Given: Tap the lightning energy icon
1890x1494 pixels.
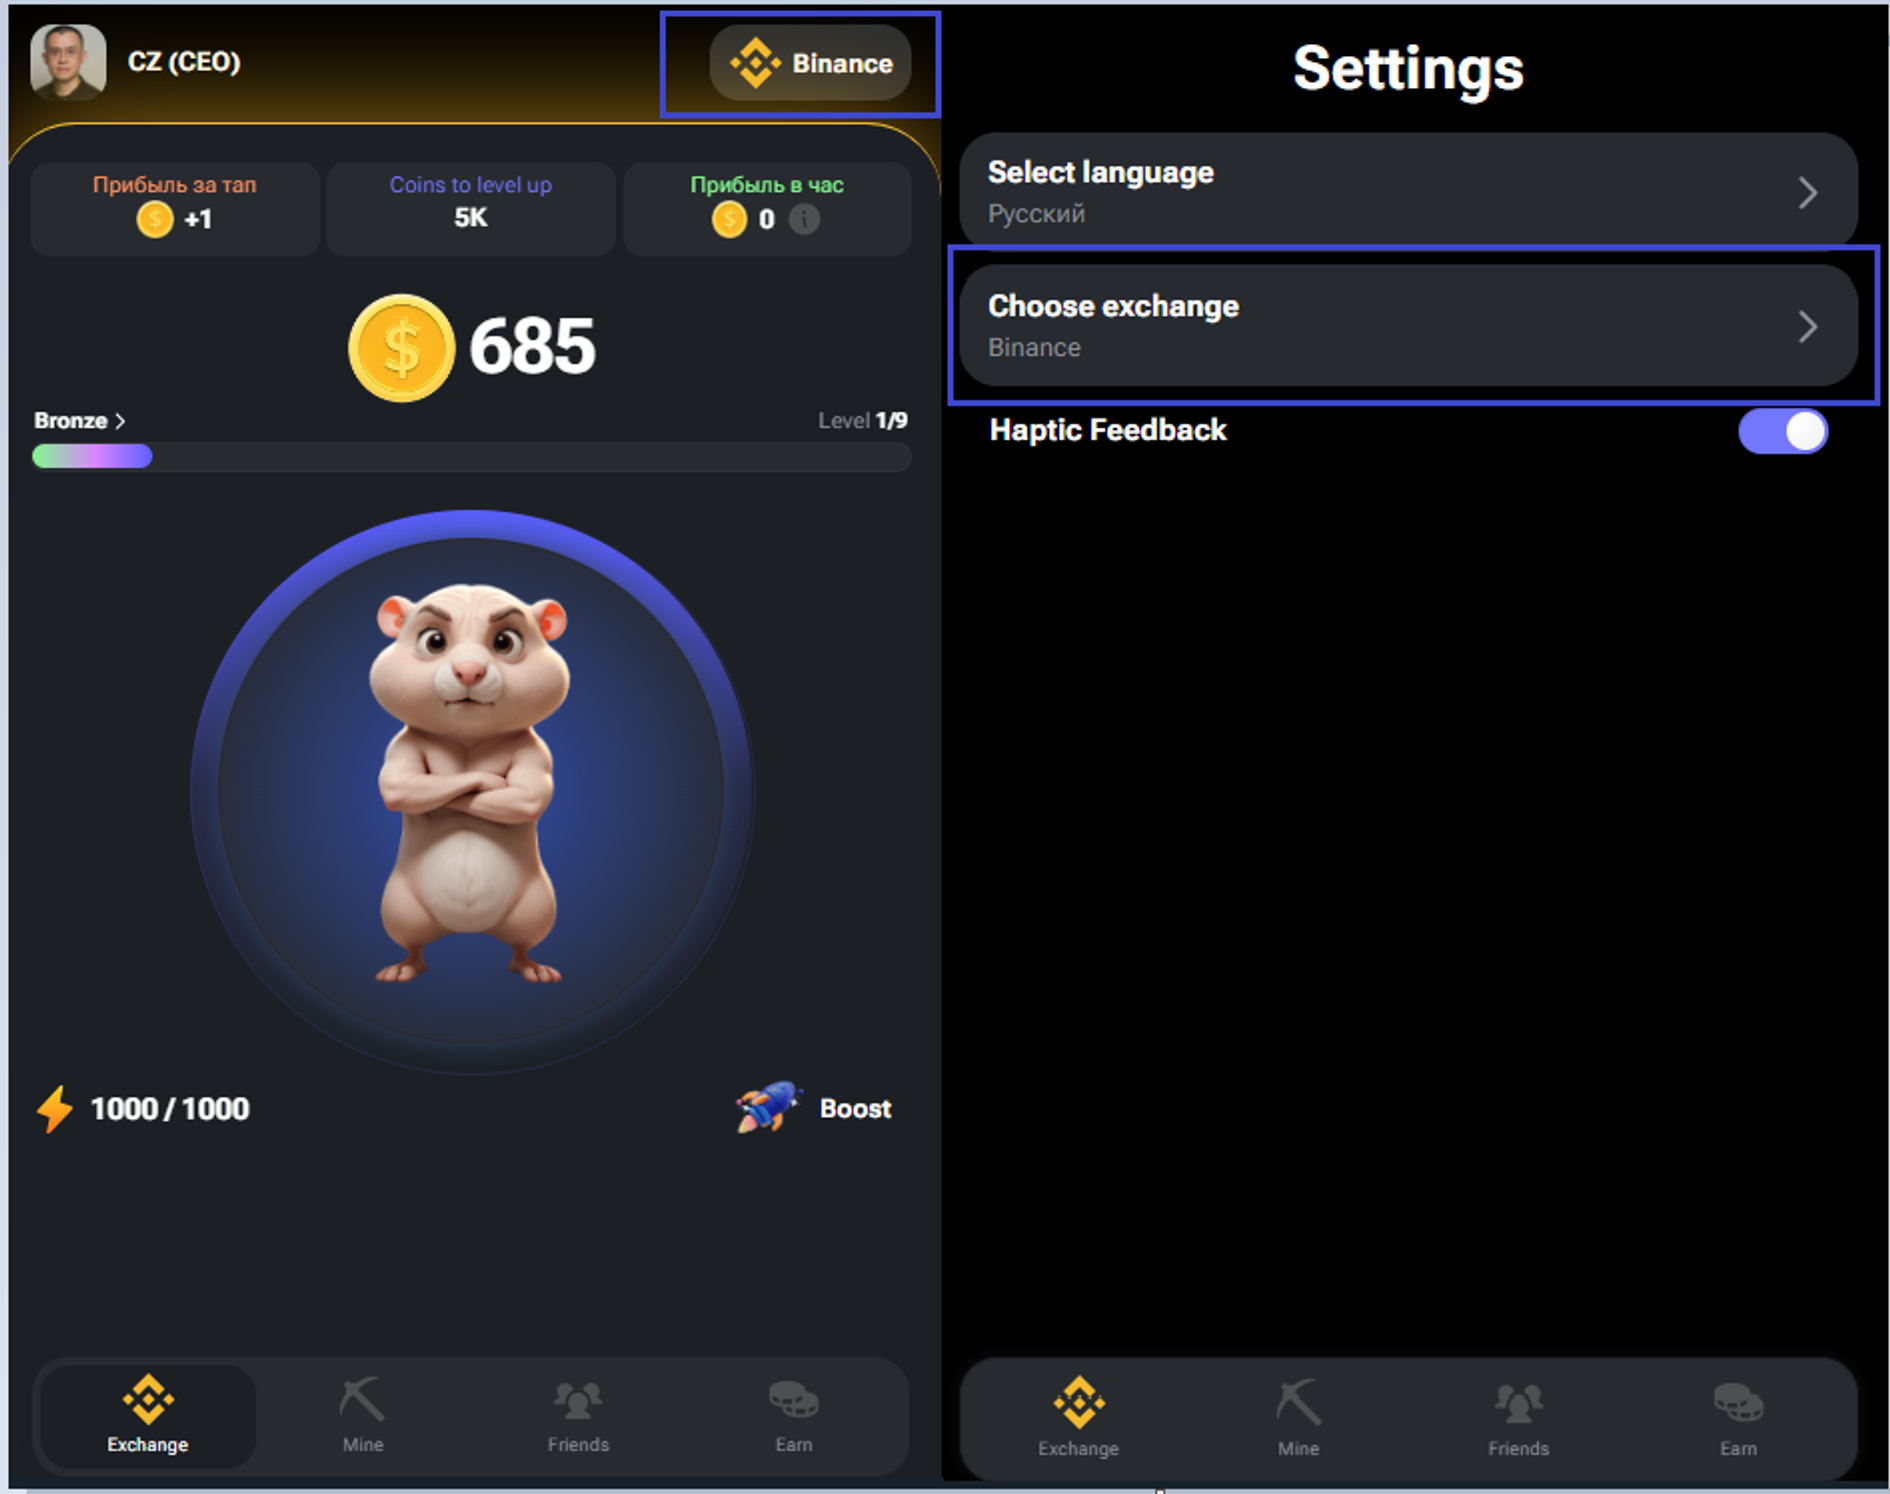Looking at the screenshot, I should (55, 1109).
